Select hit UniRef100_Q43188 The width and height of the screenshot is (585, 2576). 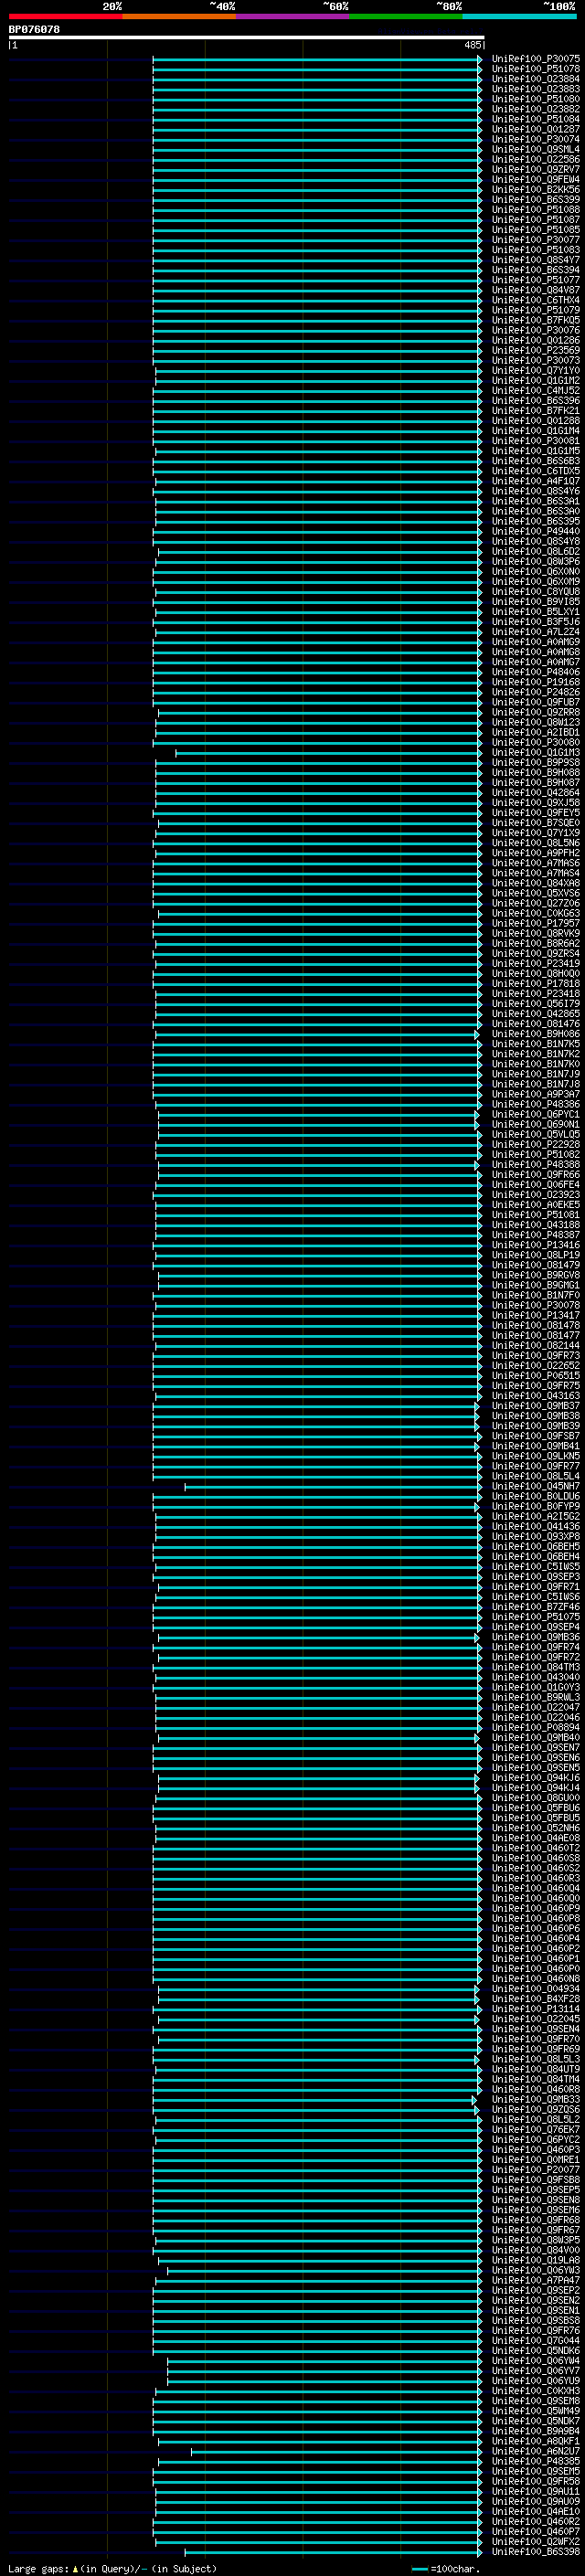tap(536, 1225)
